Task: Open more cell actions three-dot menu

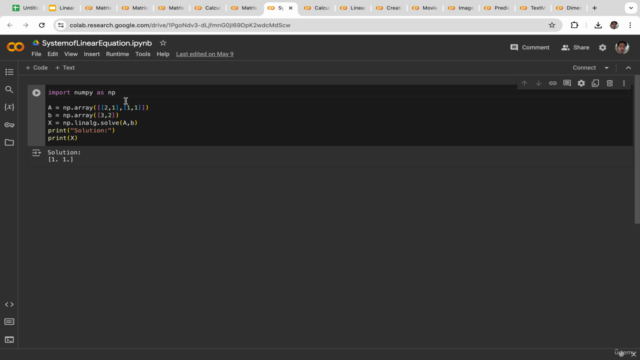Action: click(624, 83)
